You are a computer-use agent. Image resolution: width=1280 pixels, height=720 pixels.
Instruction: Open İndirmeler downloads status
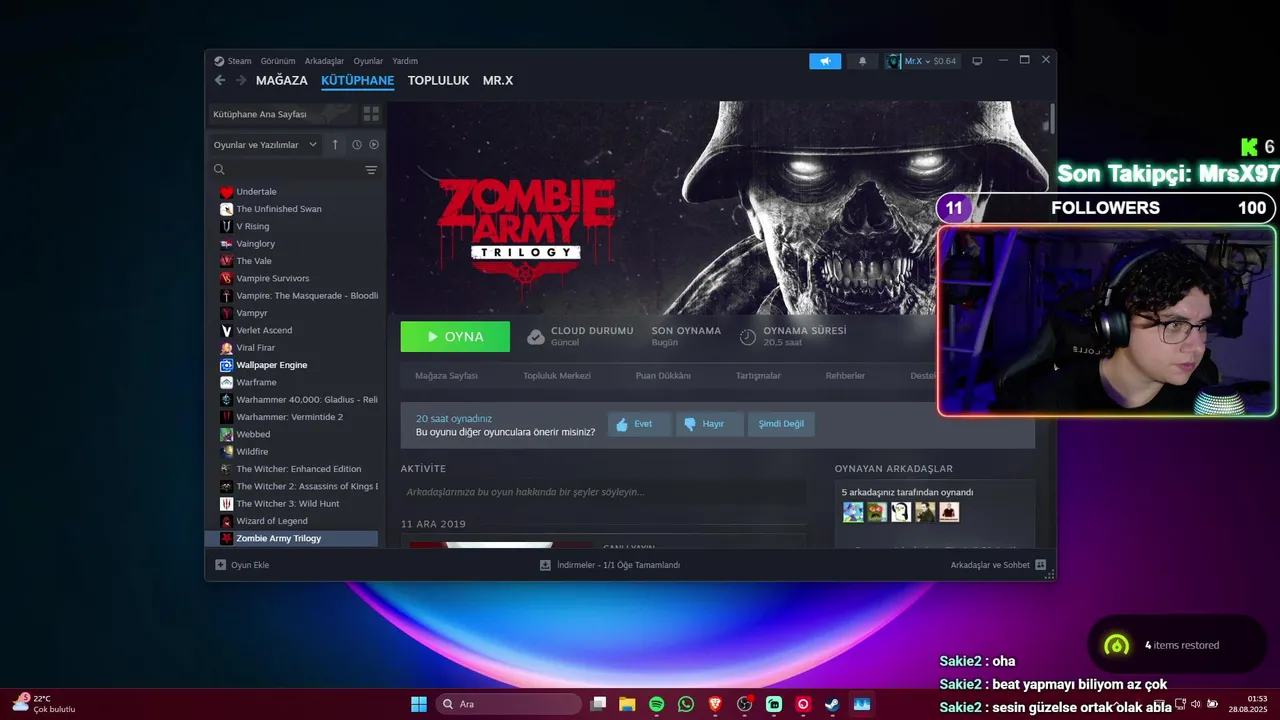coord(610,565)
